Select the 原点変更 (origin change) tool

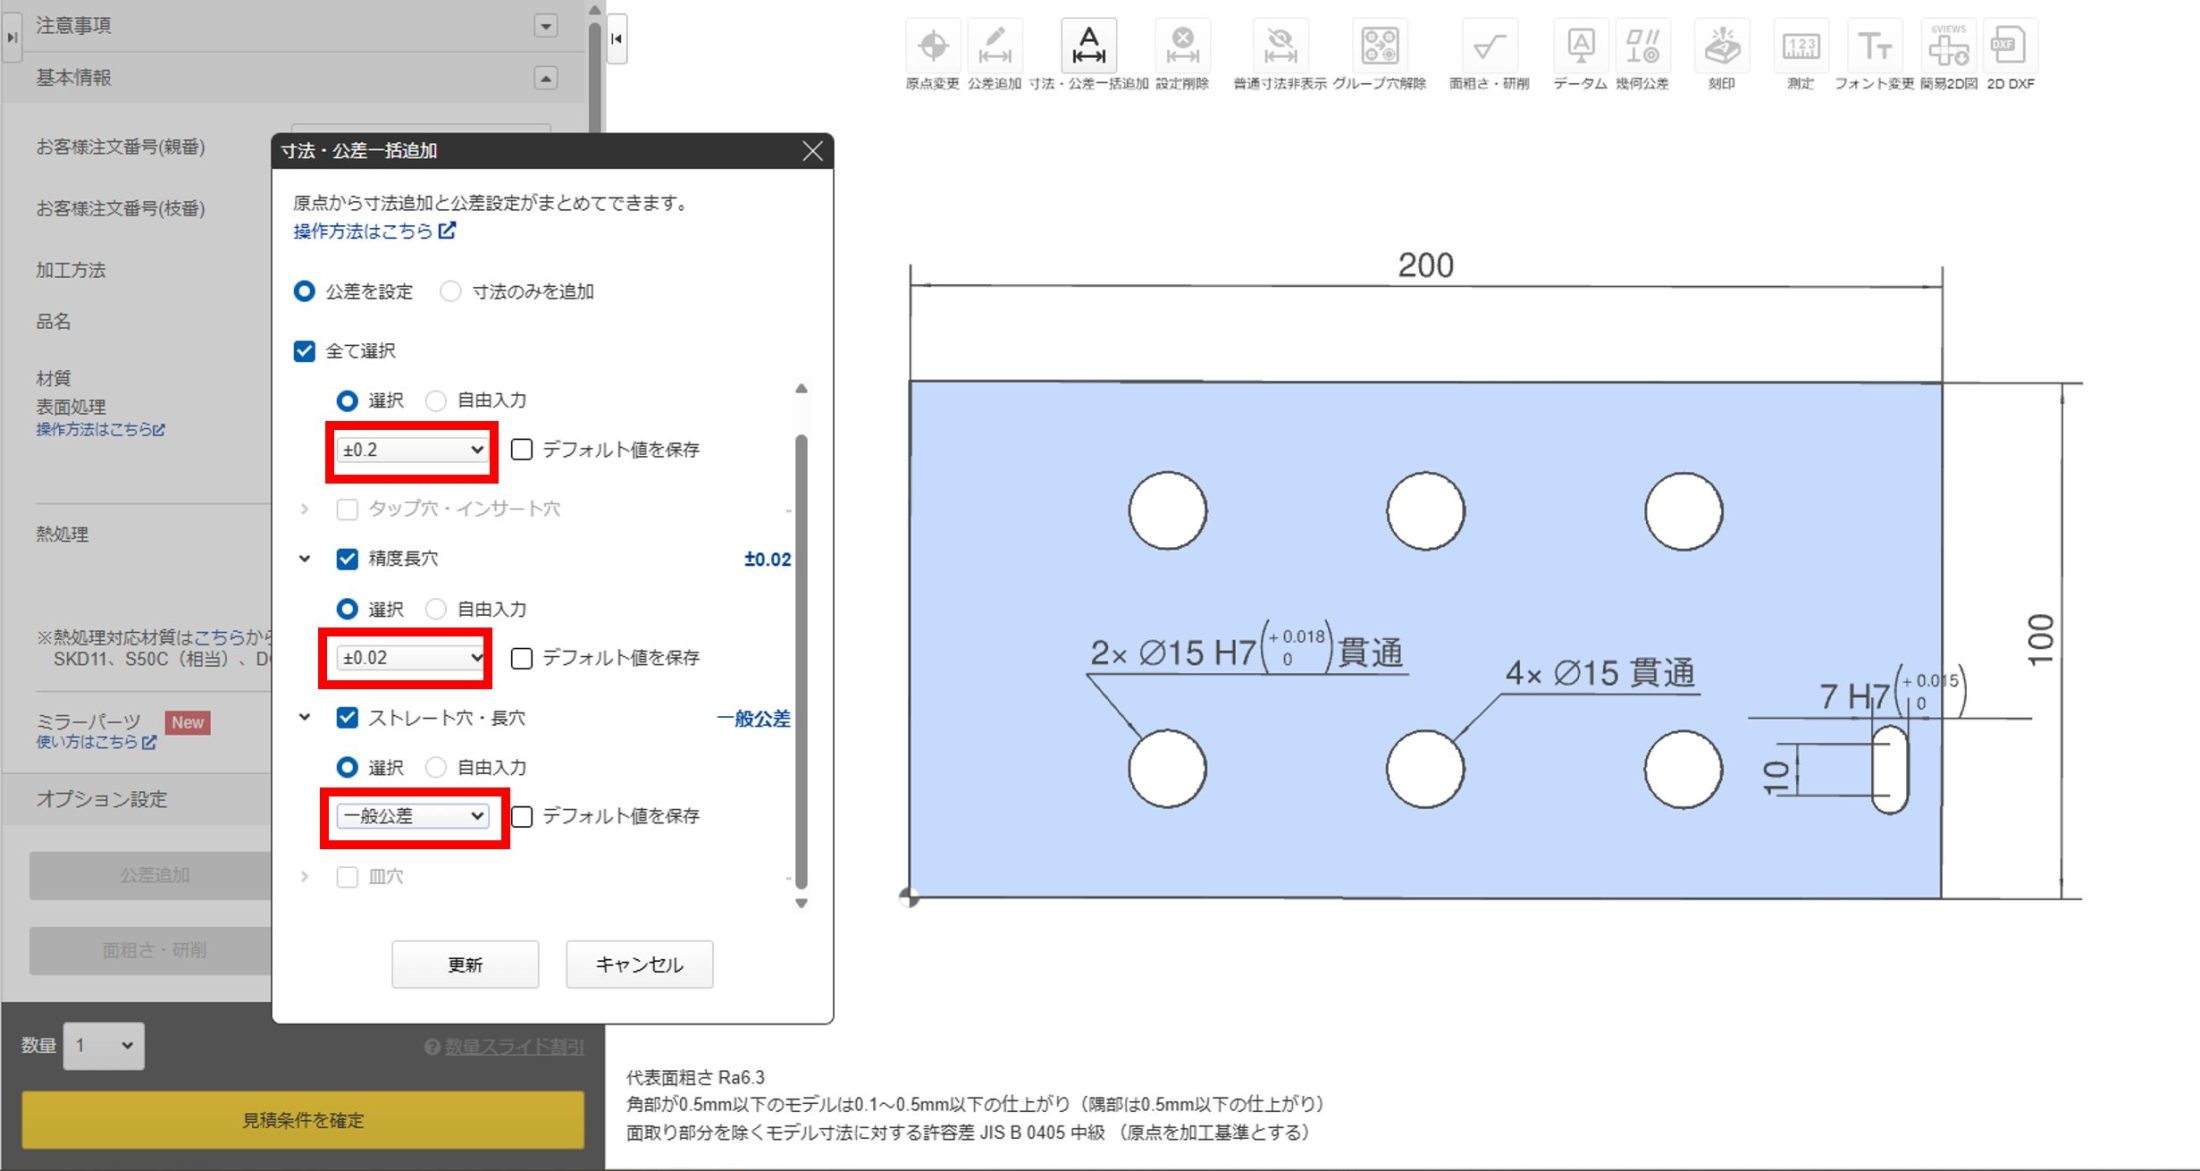coord(932,45)
